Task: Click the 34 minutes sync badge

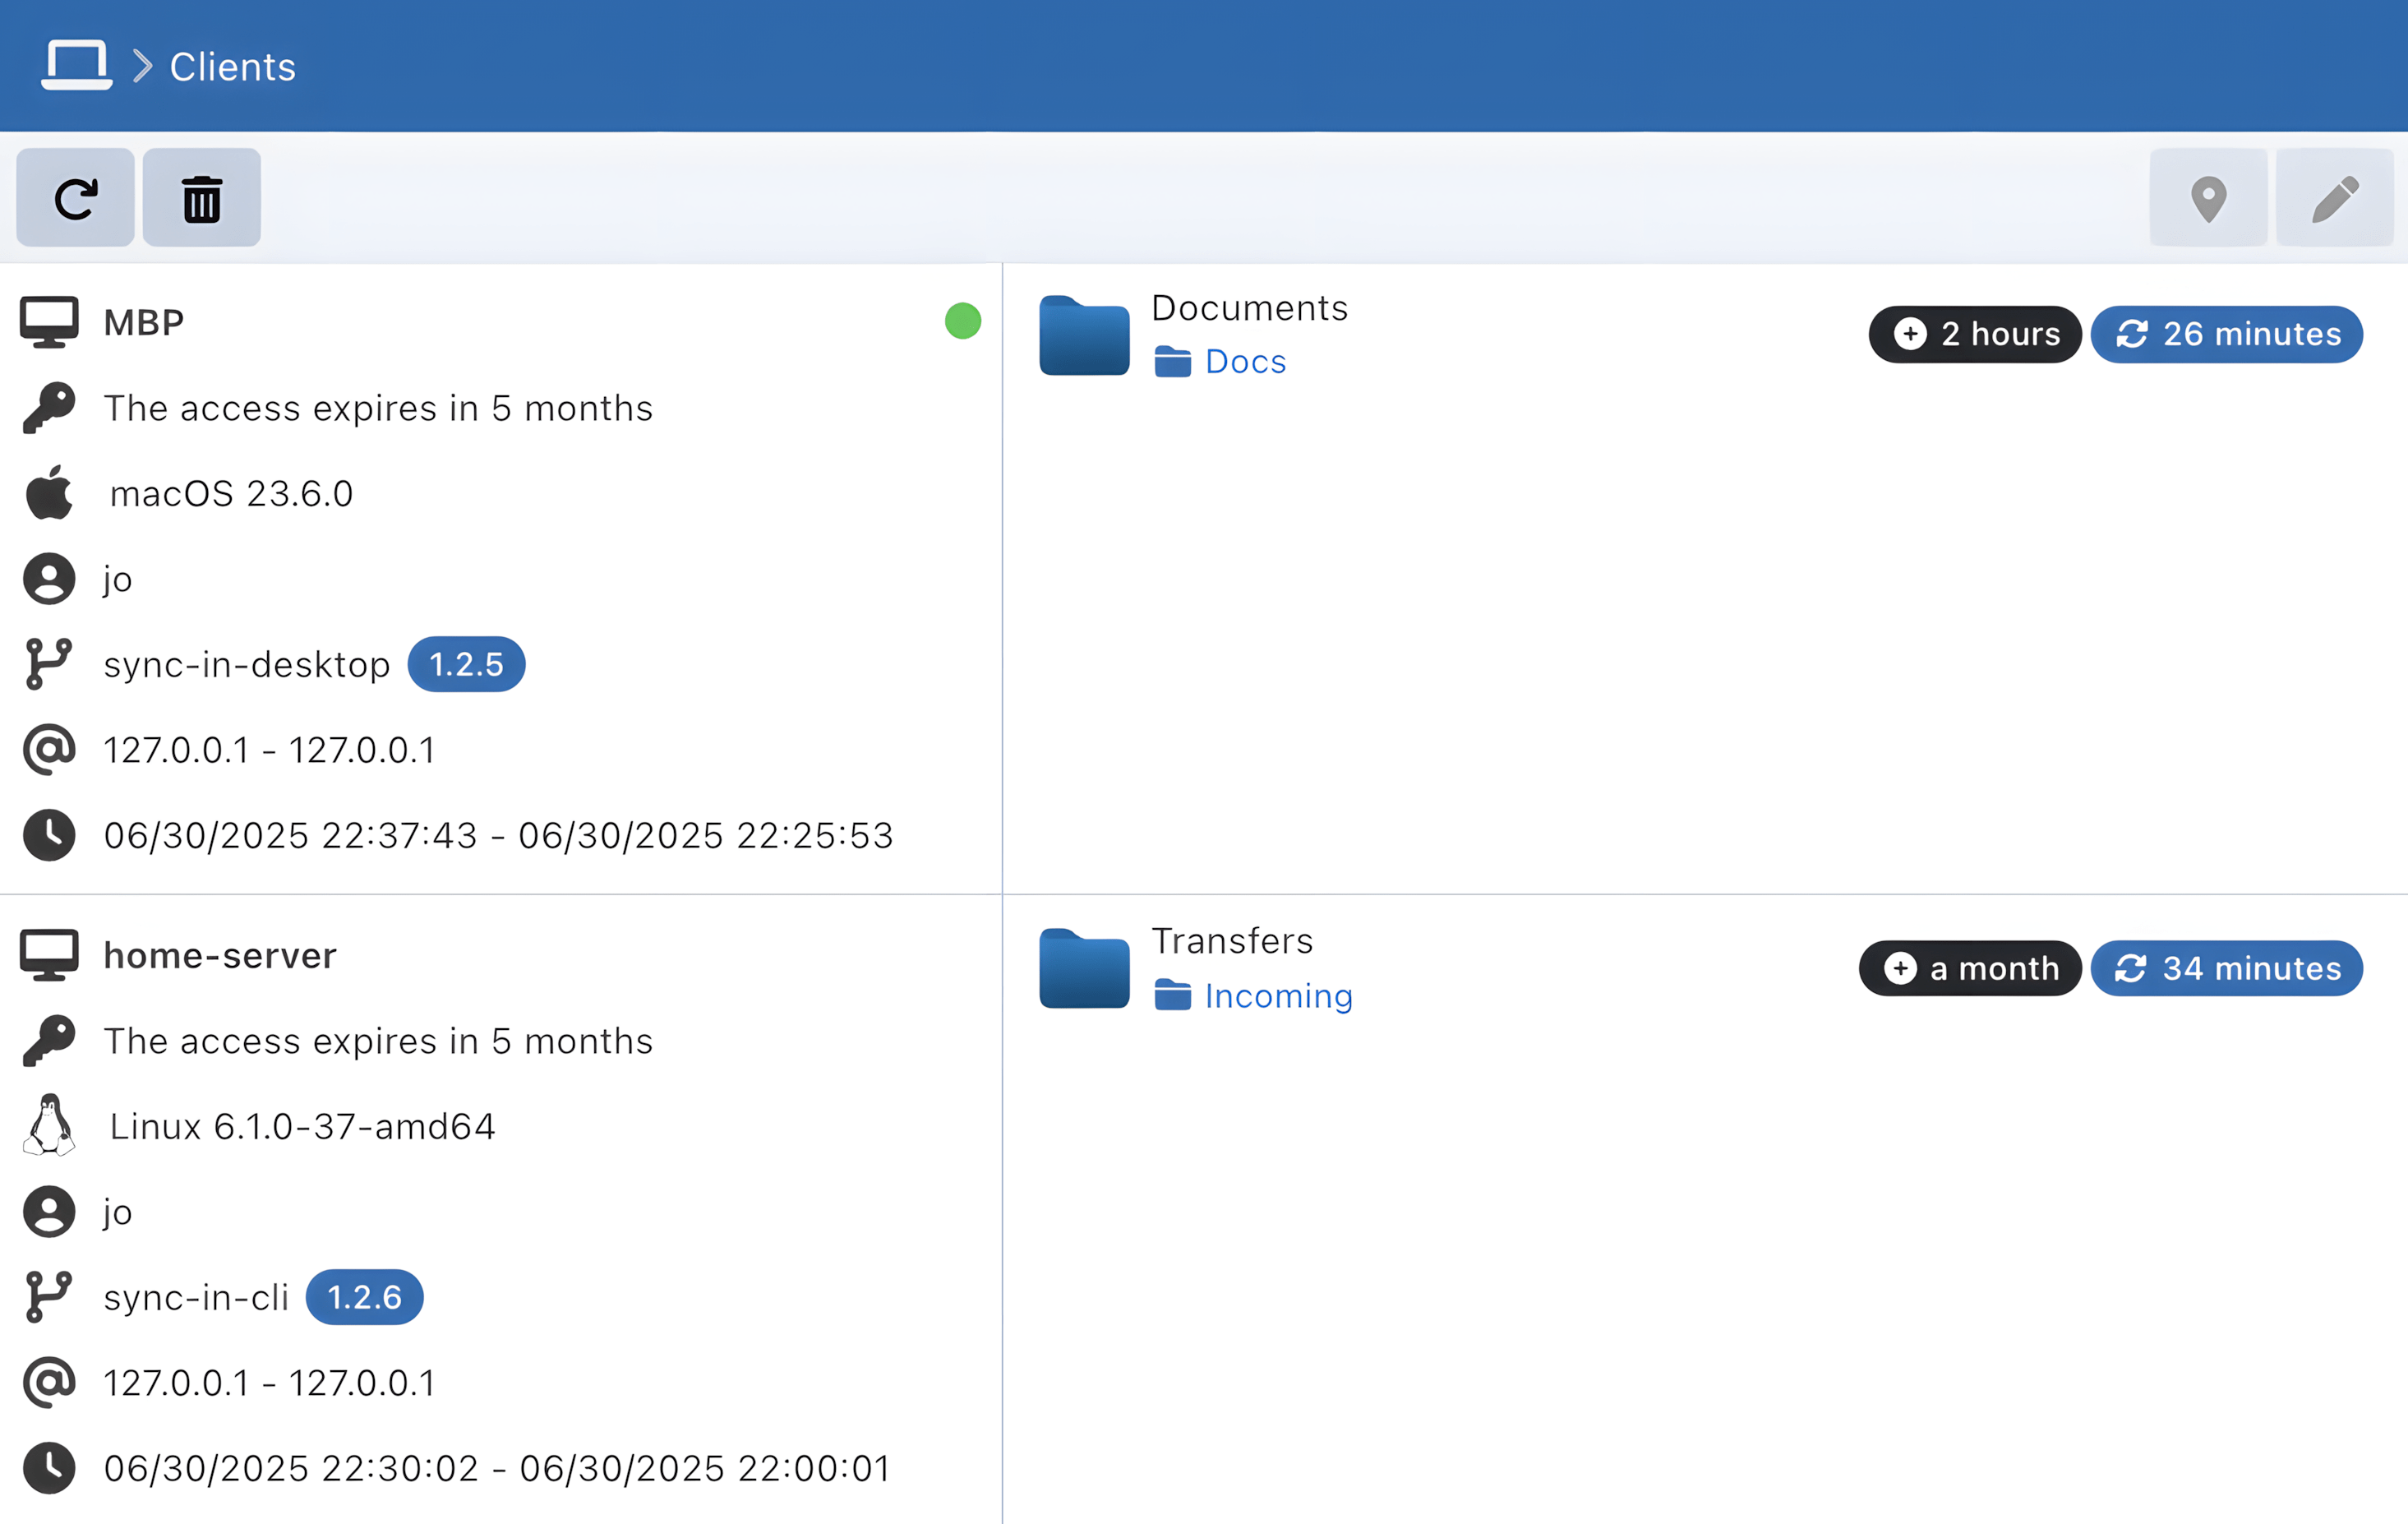Action: tap(2226, 968)
